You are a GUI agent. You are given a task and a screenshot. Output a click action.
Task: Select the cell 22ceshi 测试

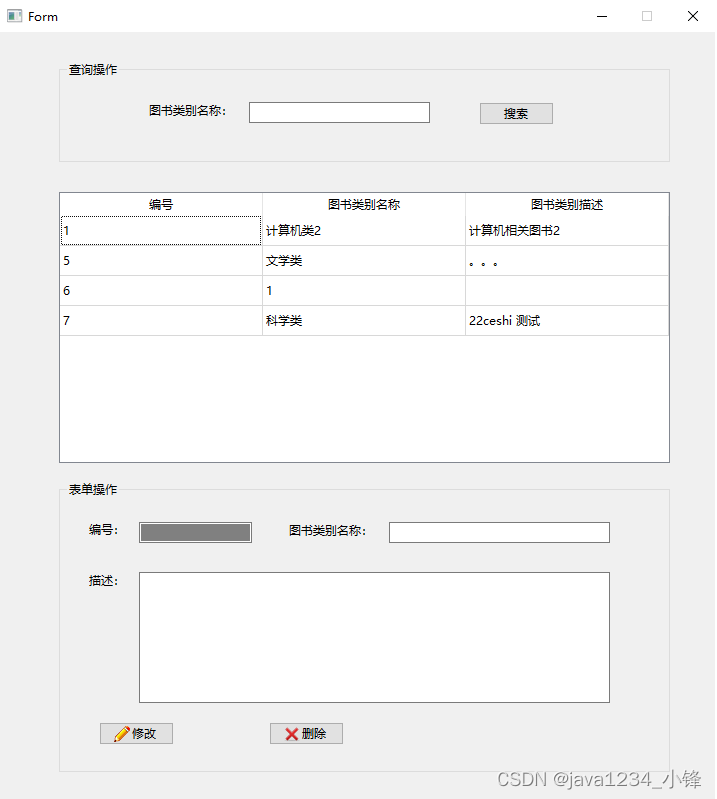tap(568, 322)
